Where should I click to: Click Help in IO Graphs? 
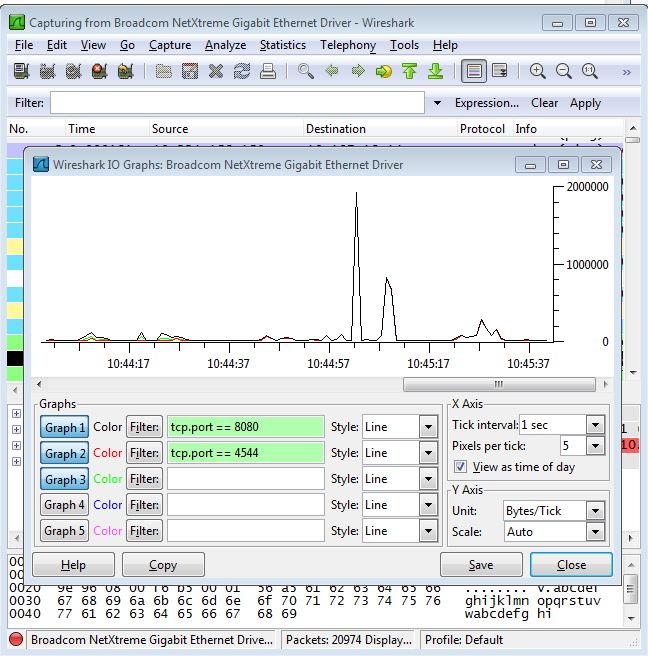click(73, 565)
